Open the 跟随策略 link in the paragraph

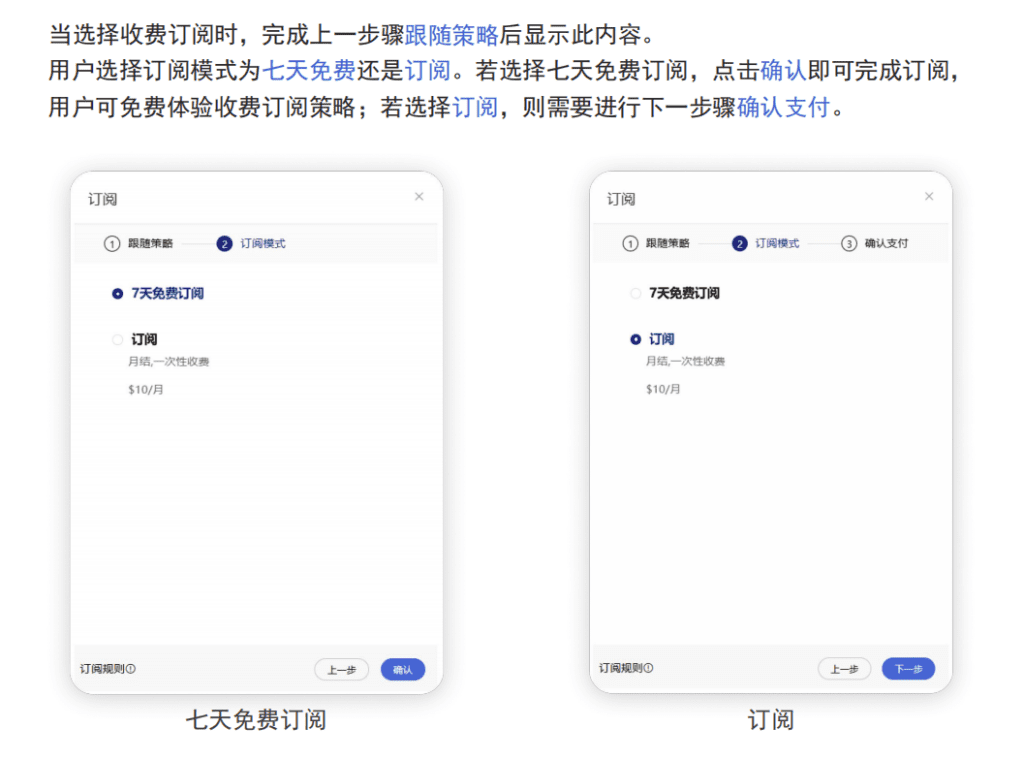[x=451, y=37]
